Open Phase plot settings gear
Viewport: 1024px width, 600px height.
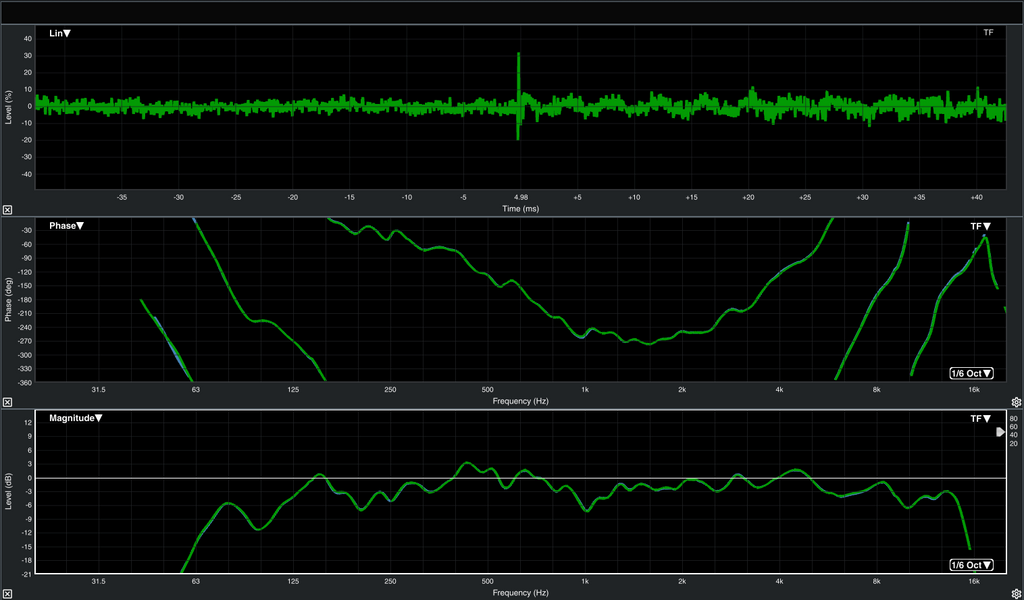tap(1016, 402)
